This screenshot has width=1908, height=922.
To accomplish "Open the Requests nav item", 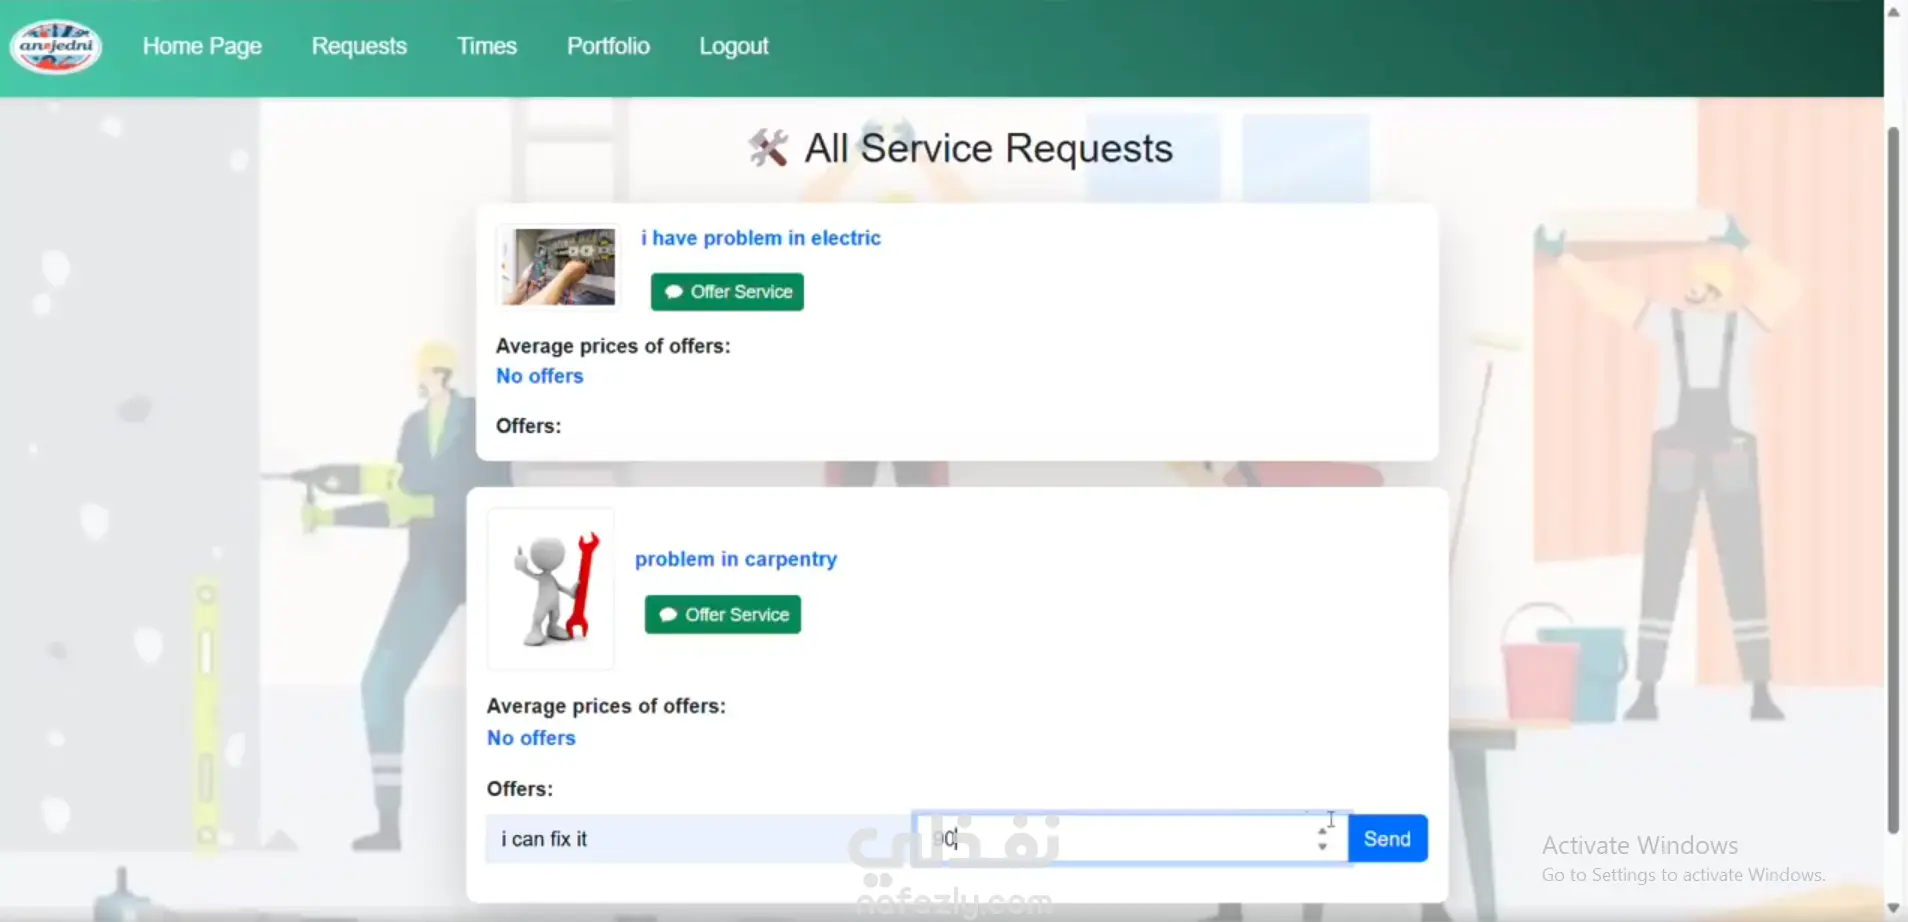I will 359,46.
